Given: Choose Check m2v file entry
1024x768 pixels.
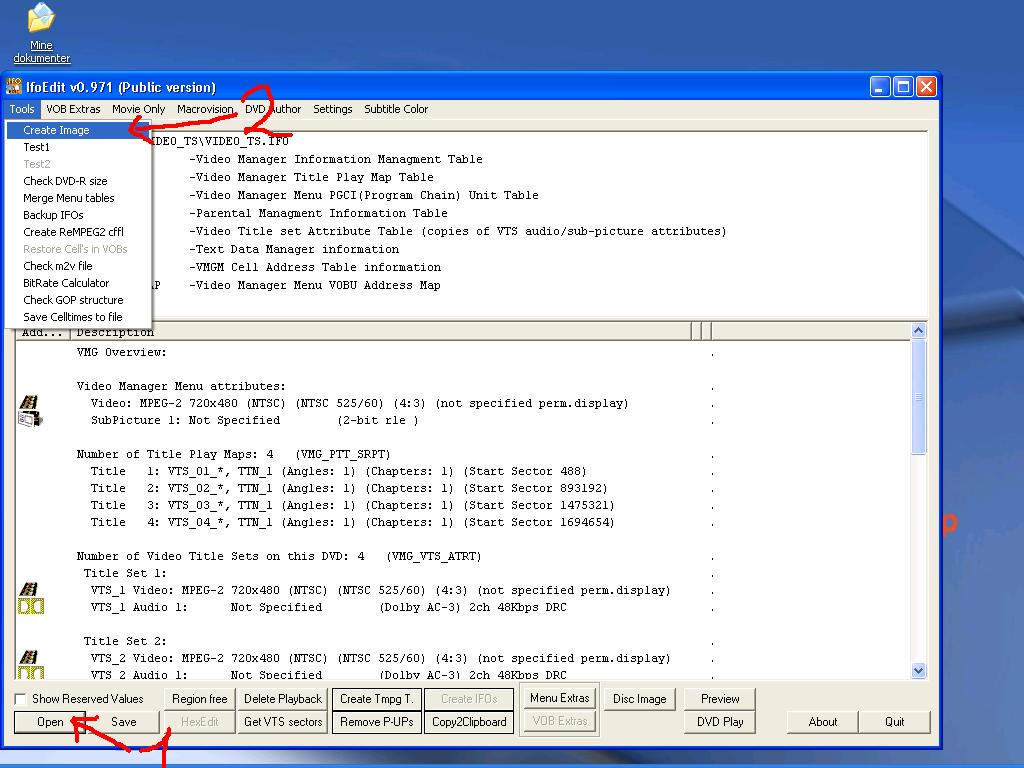Looking at the screenshot, I should coord(78,266).
